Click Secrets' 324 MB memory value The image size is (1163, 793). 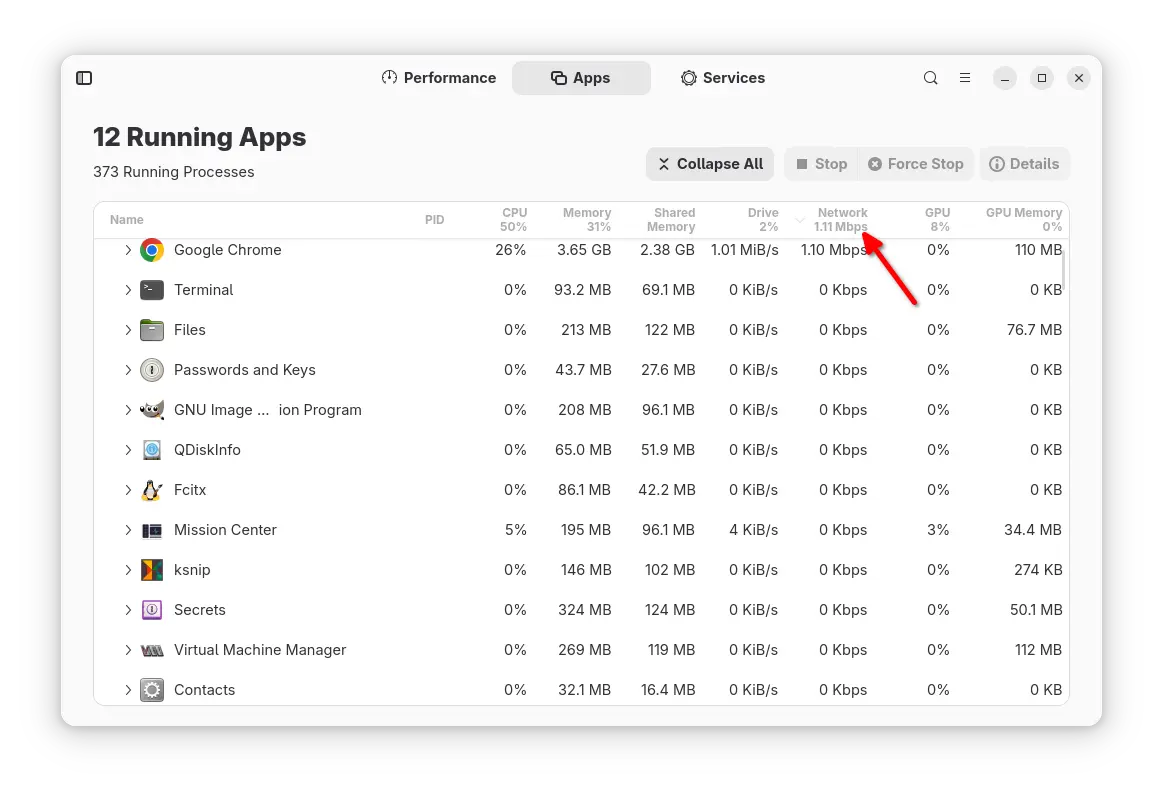click(x=584, y=611)
